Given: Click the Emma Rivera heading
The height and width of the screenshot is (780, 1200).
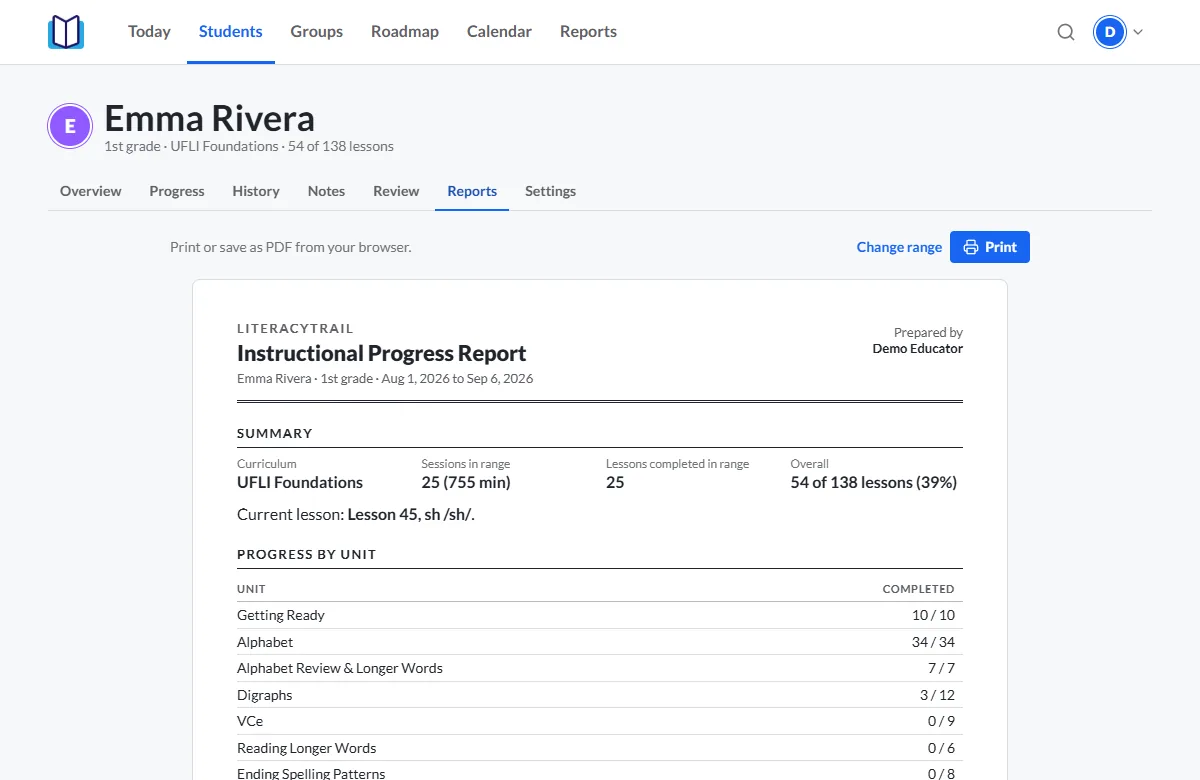Looking at the screenshot, I should [x=210, y=119].
